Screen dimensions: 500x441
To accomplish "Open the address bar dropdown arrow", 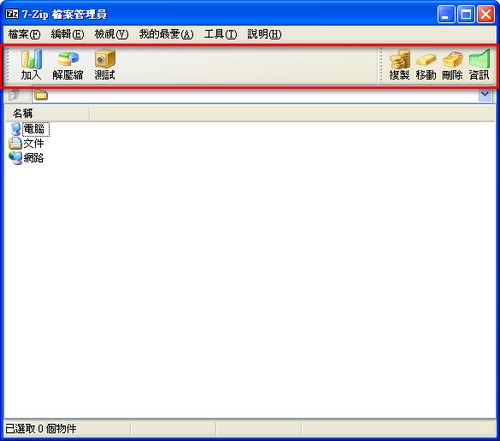I will click(x=485, y=95).
